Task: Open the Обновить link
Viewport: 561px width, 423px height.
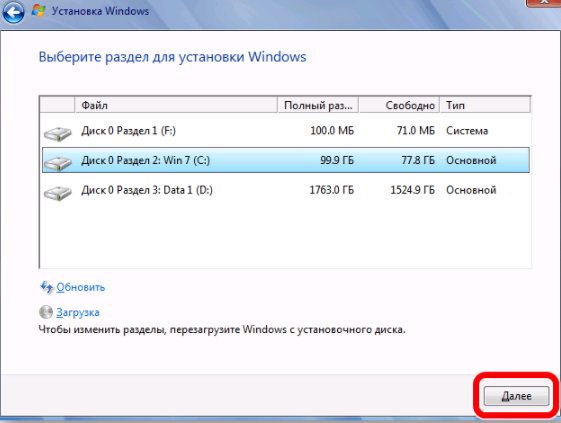Action: (81, 287)
